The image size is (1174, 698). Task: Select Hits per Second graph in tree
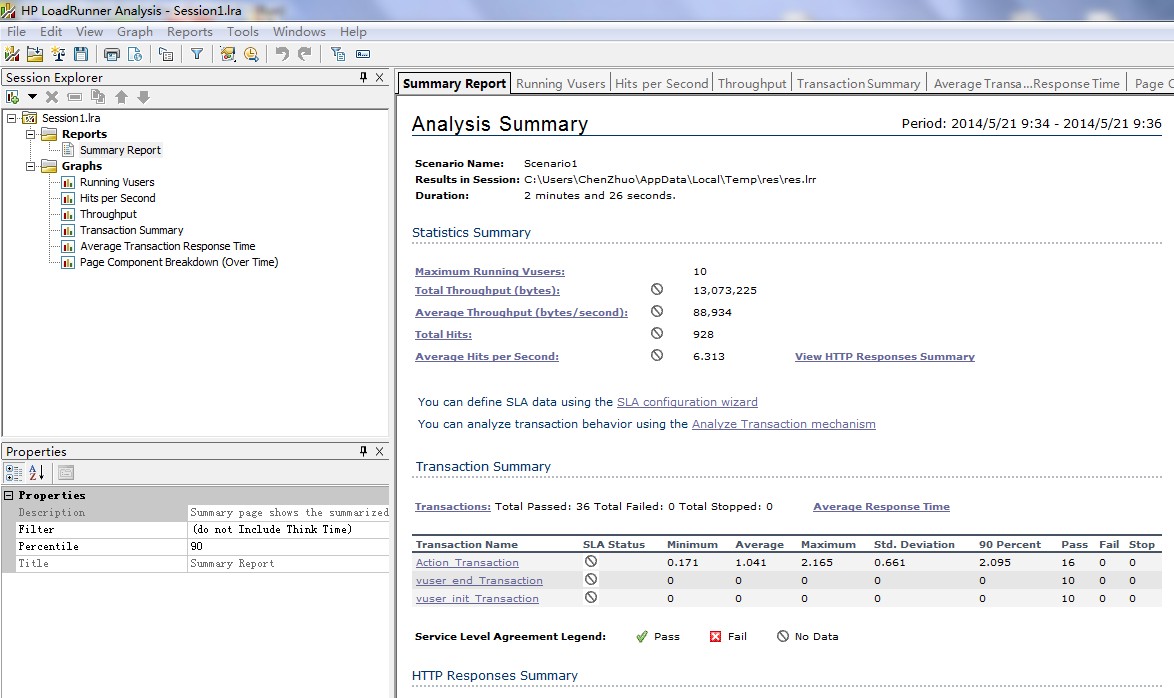click(x=118, y=198)
